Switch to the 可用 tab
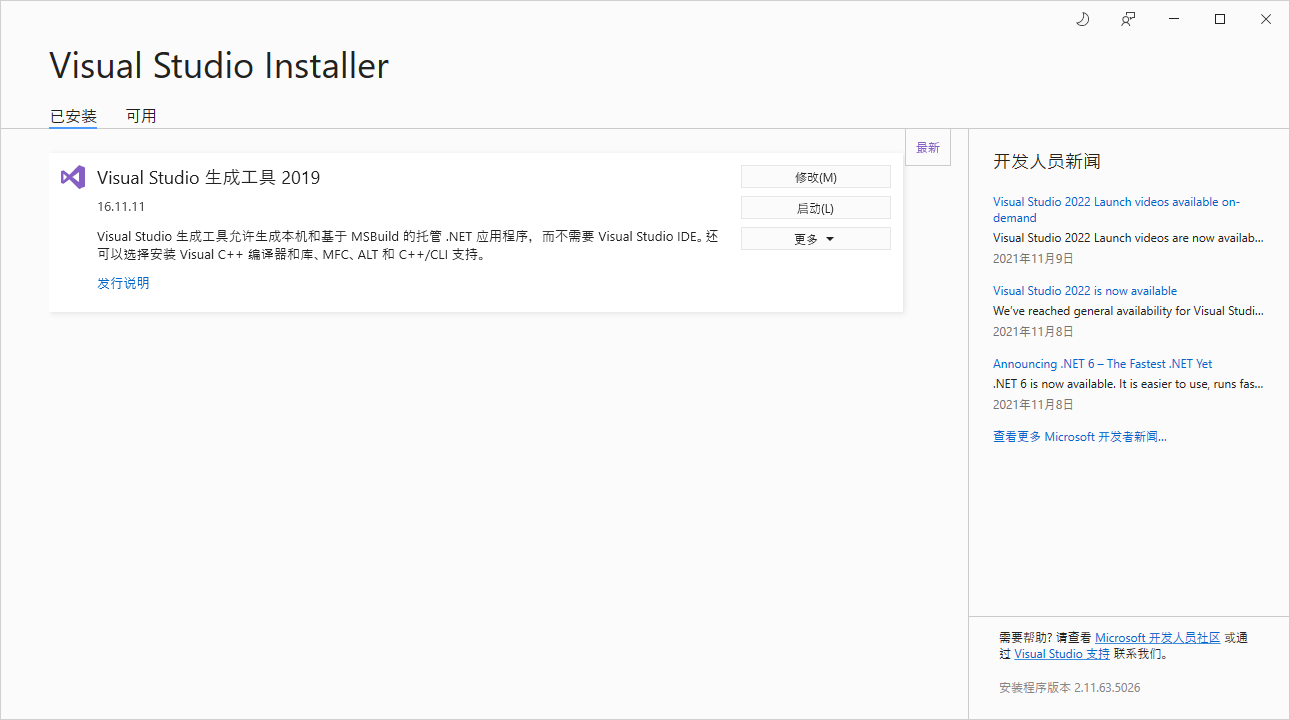Viewport: 1290px width, 720px height. [141, 116]
